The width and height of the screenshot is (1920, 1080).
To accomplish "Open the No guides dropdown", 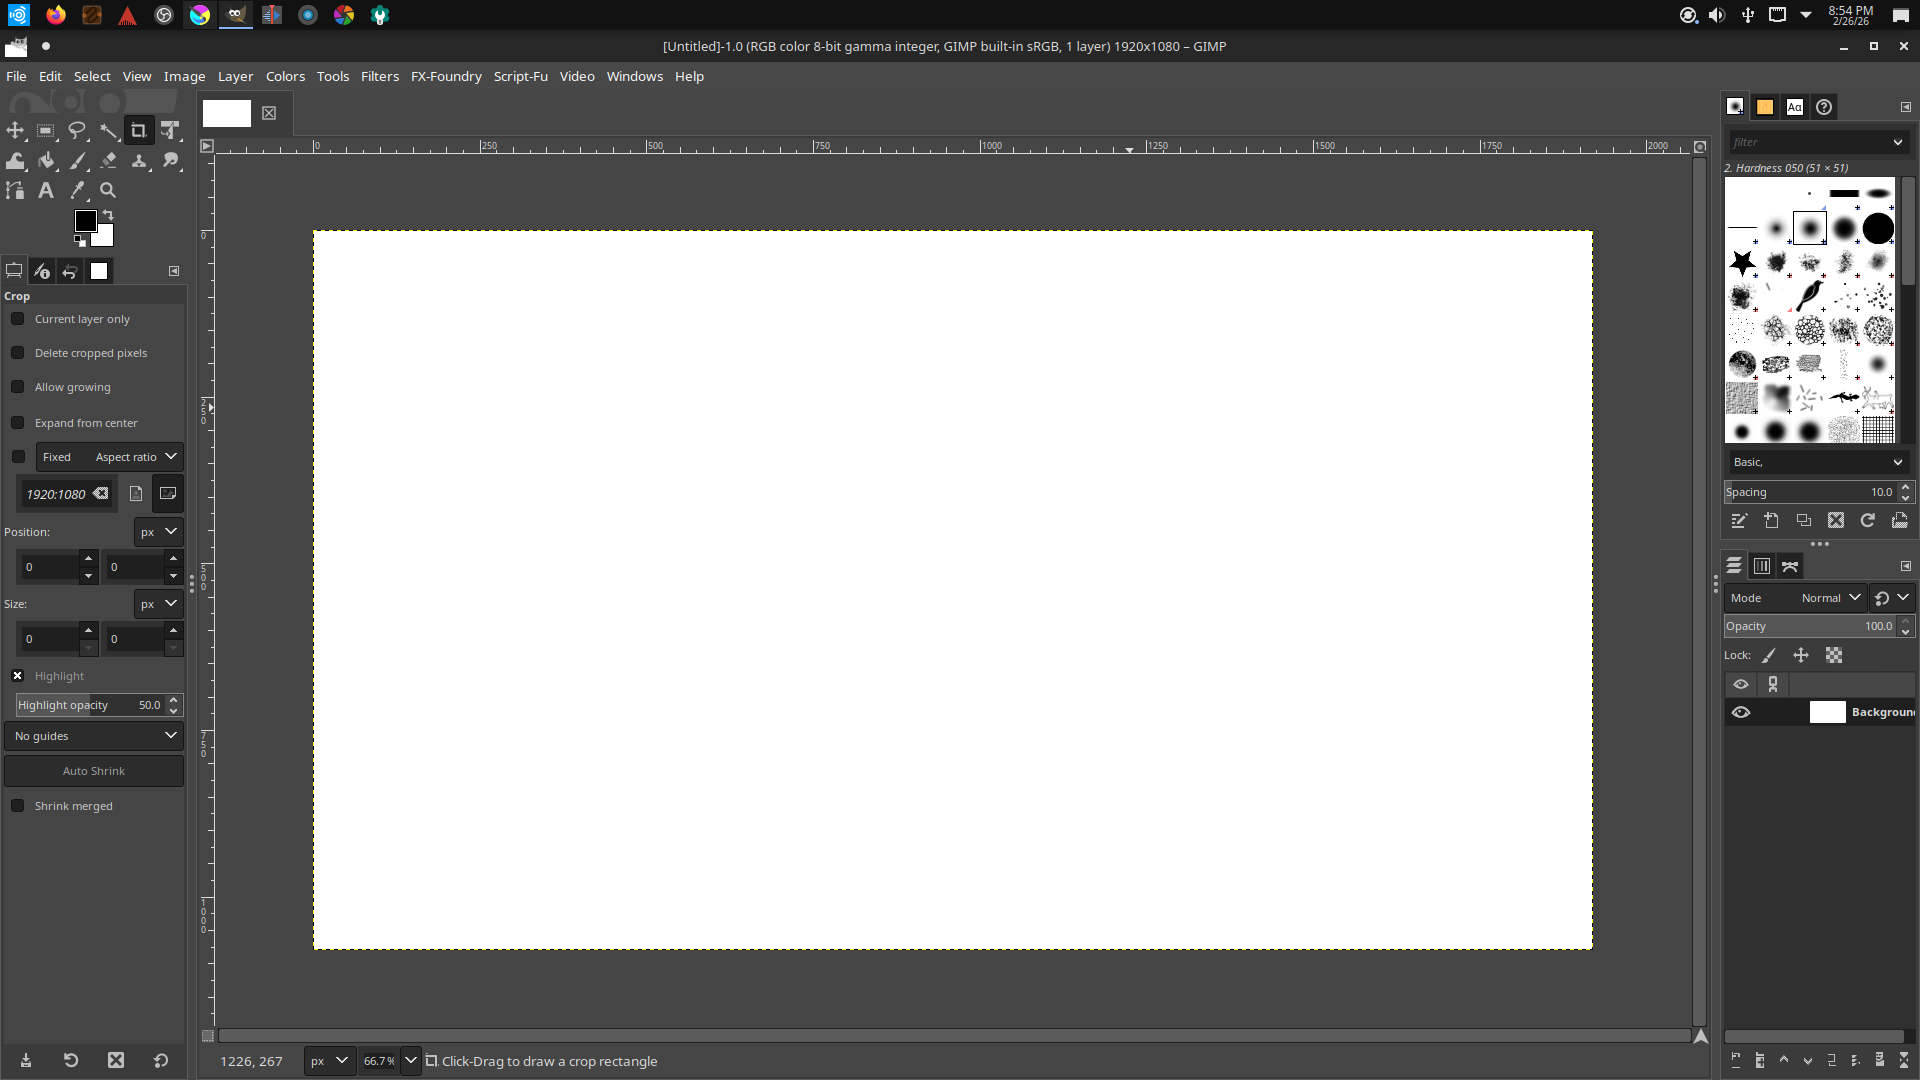I will (94, 736).
